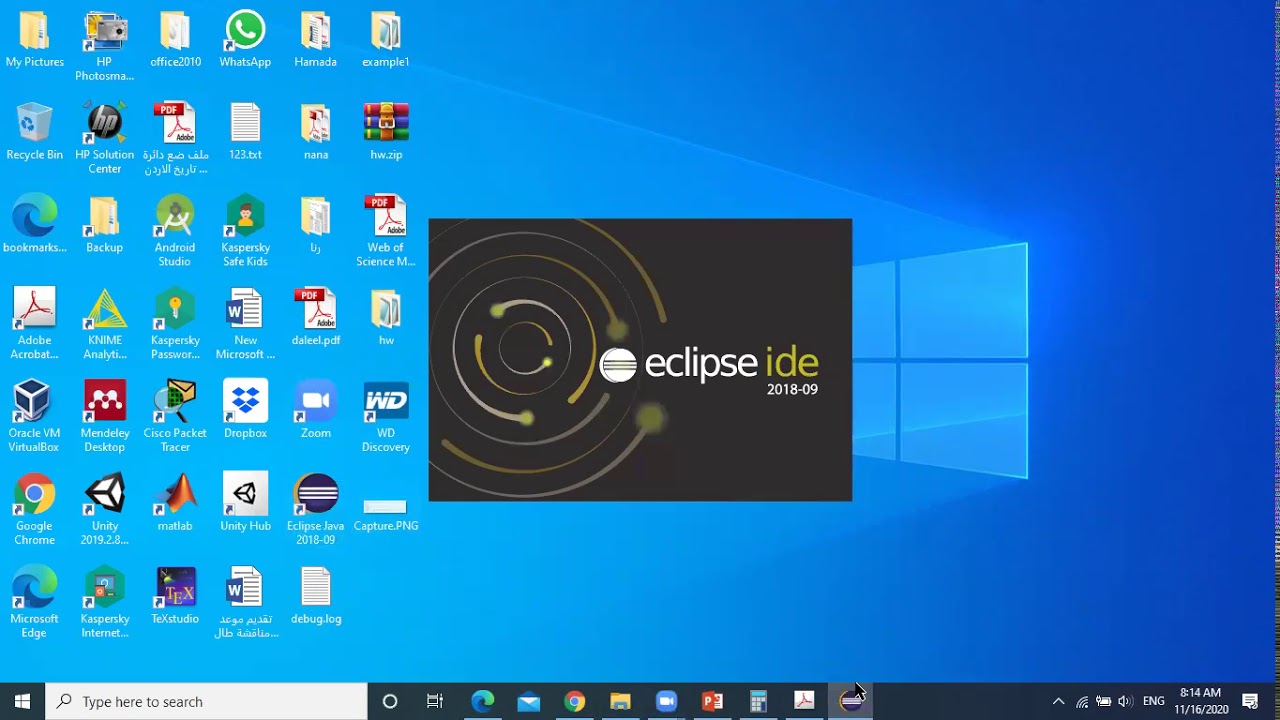Expand the hidden system tray icons
Image resolution: width=1280 pixels, height=720 pixels.
1059,701
